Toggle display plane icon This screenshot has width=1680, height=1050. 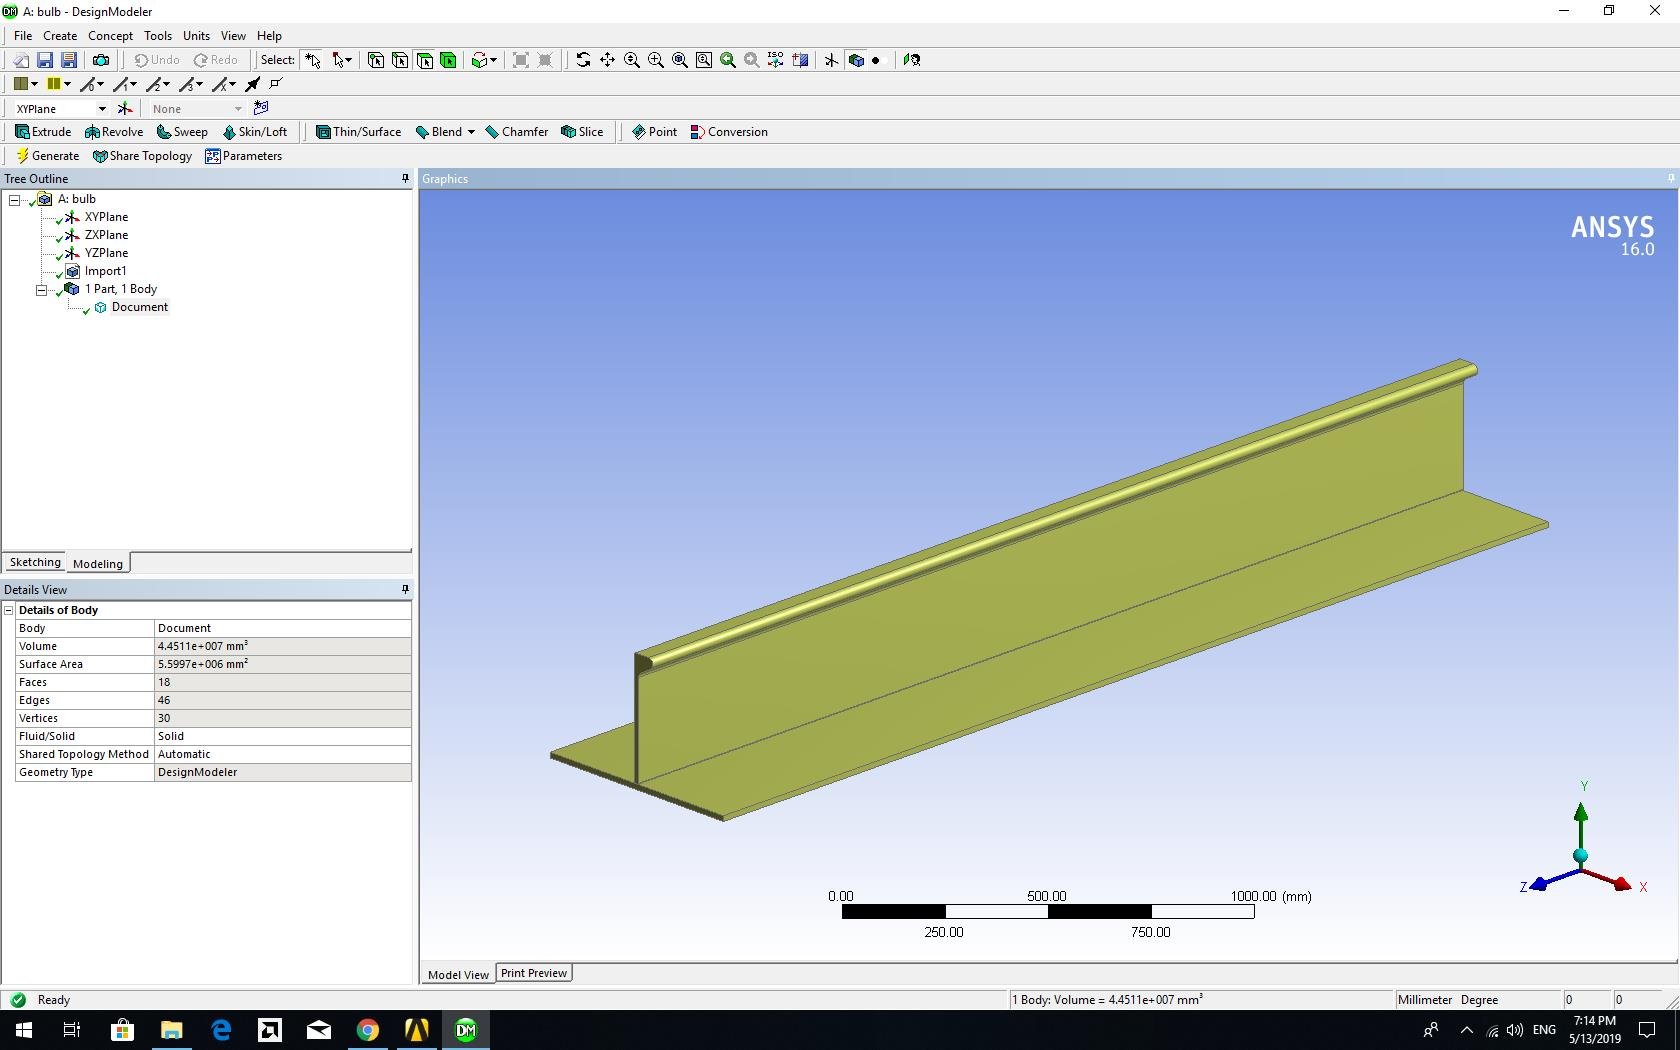click(831, 60)
